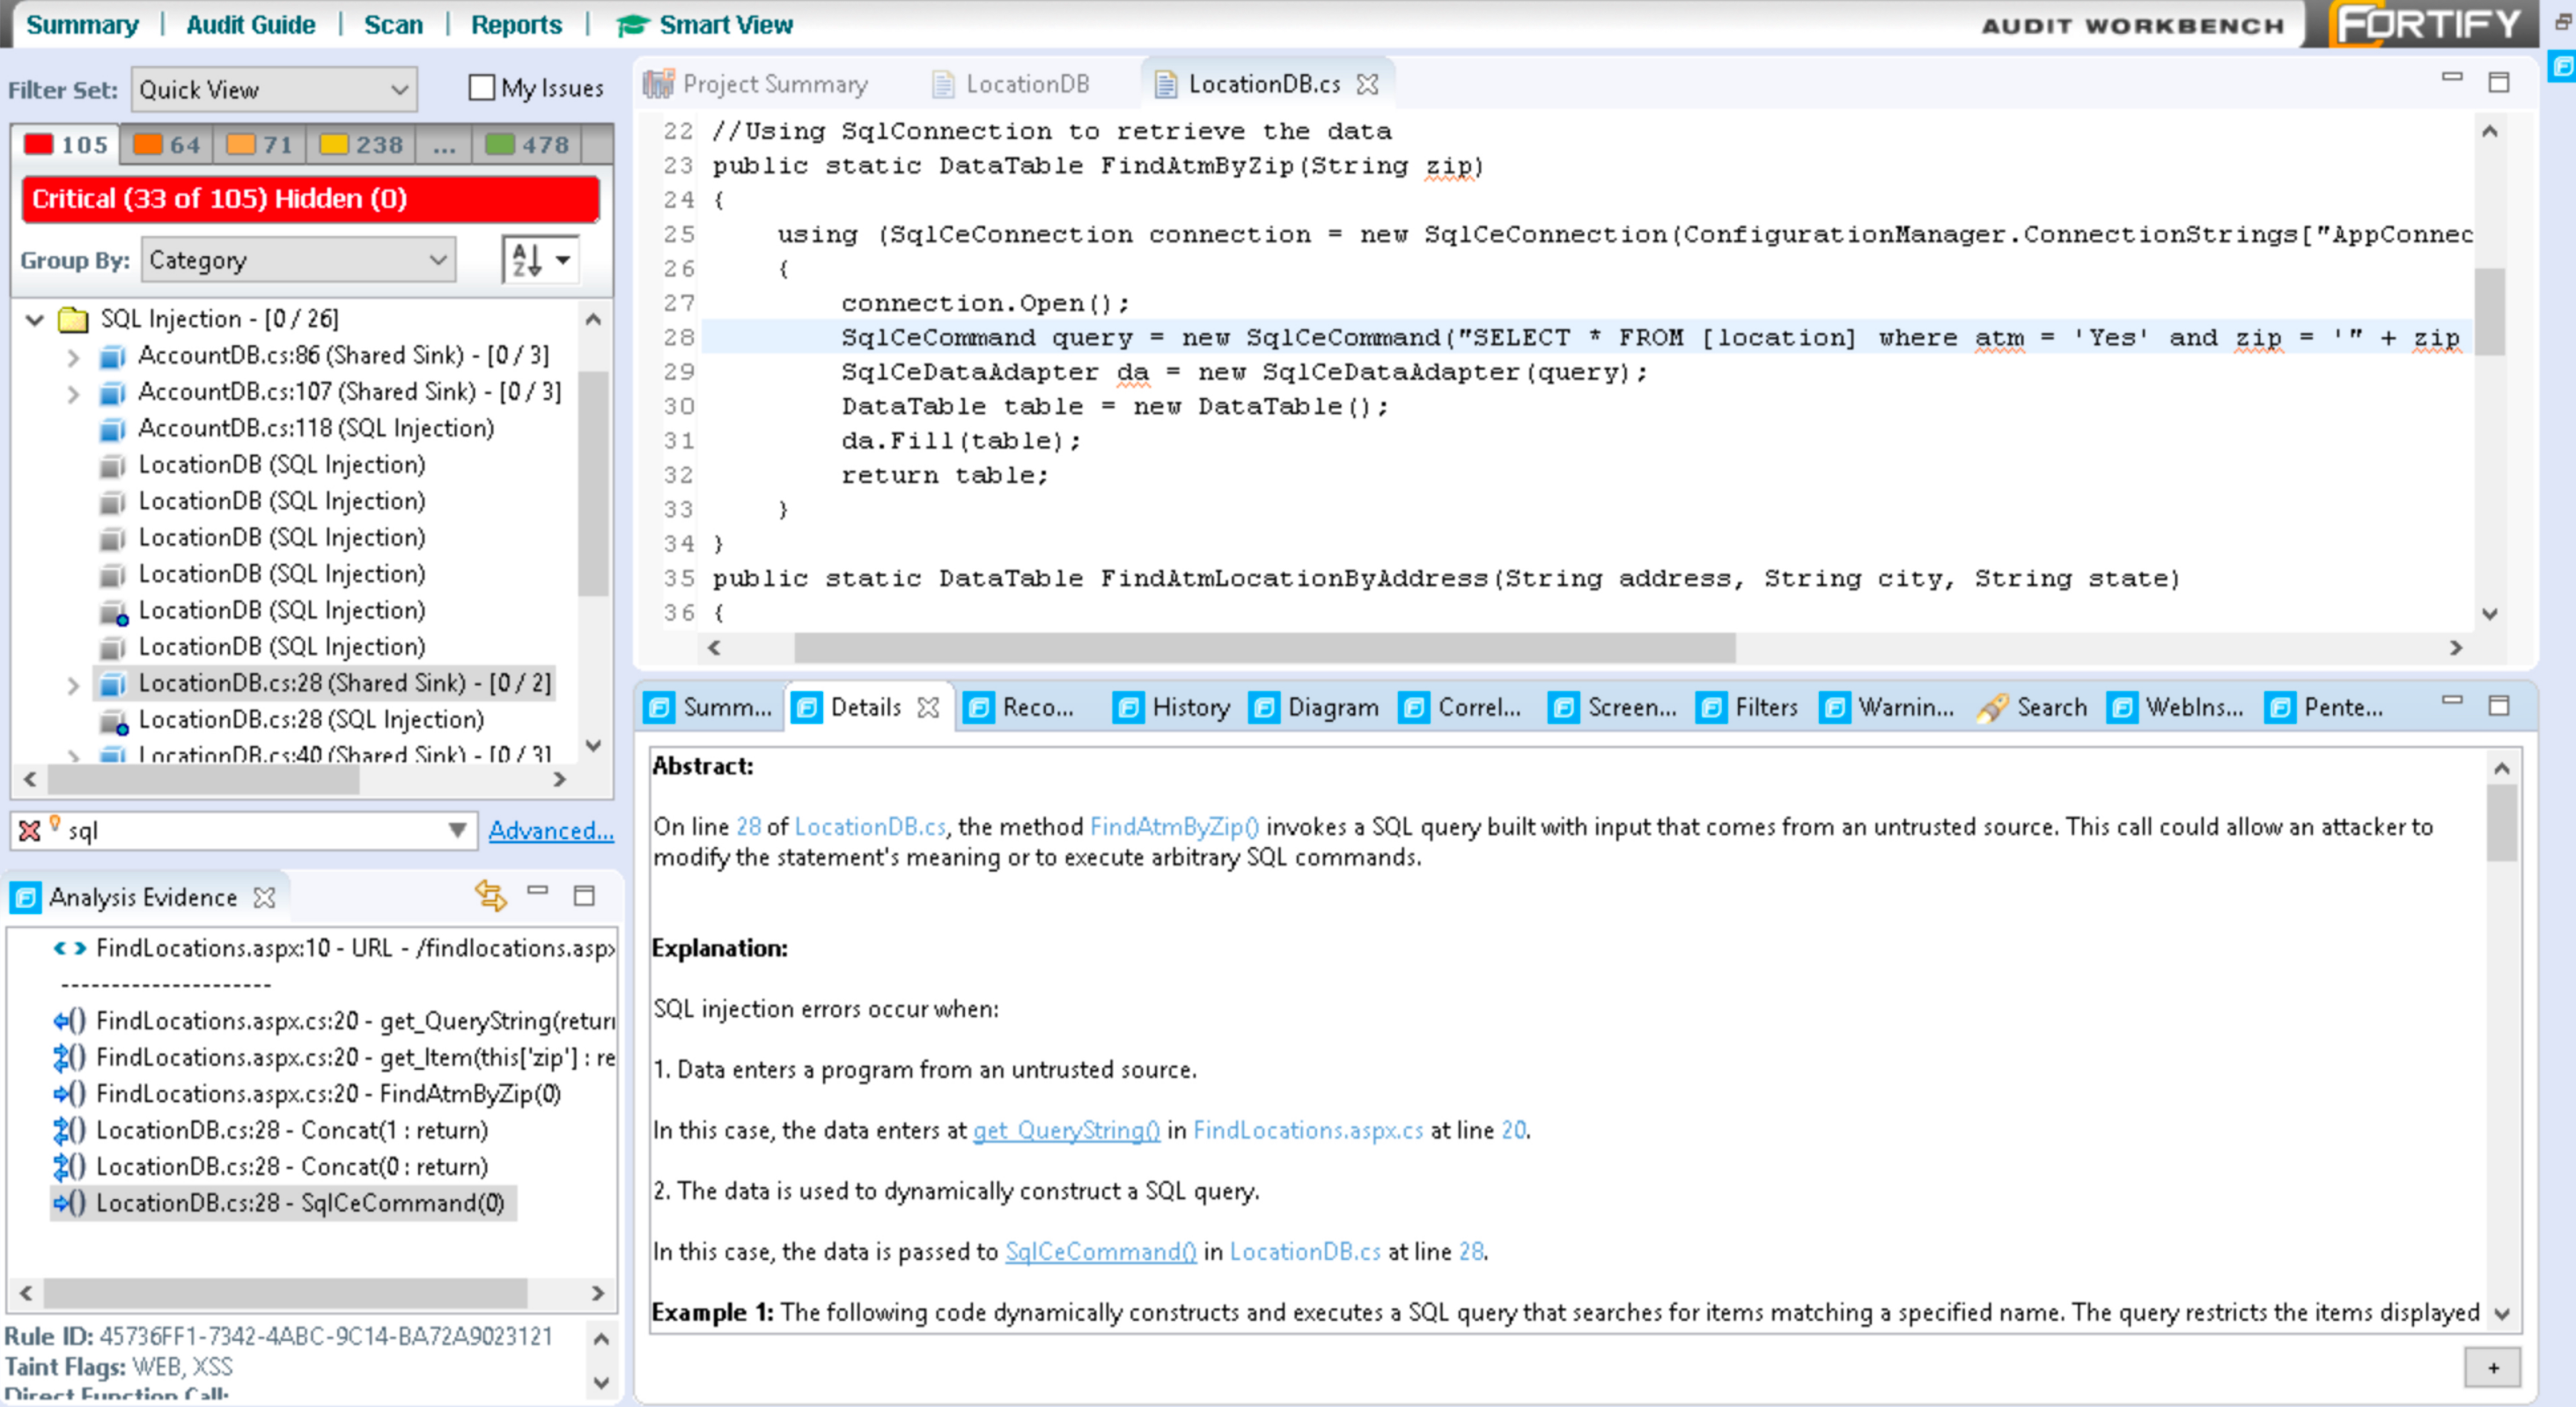Screen dimensions: 2576x1407
Task: Click the plus button below the Details panel
Action: 2492,1367
